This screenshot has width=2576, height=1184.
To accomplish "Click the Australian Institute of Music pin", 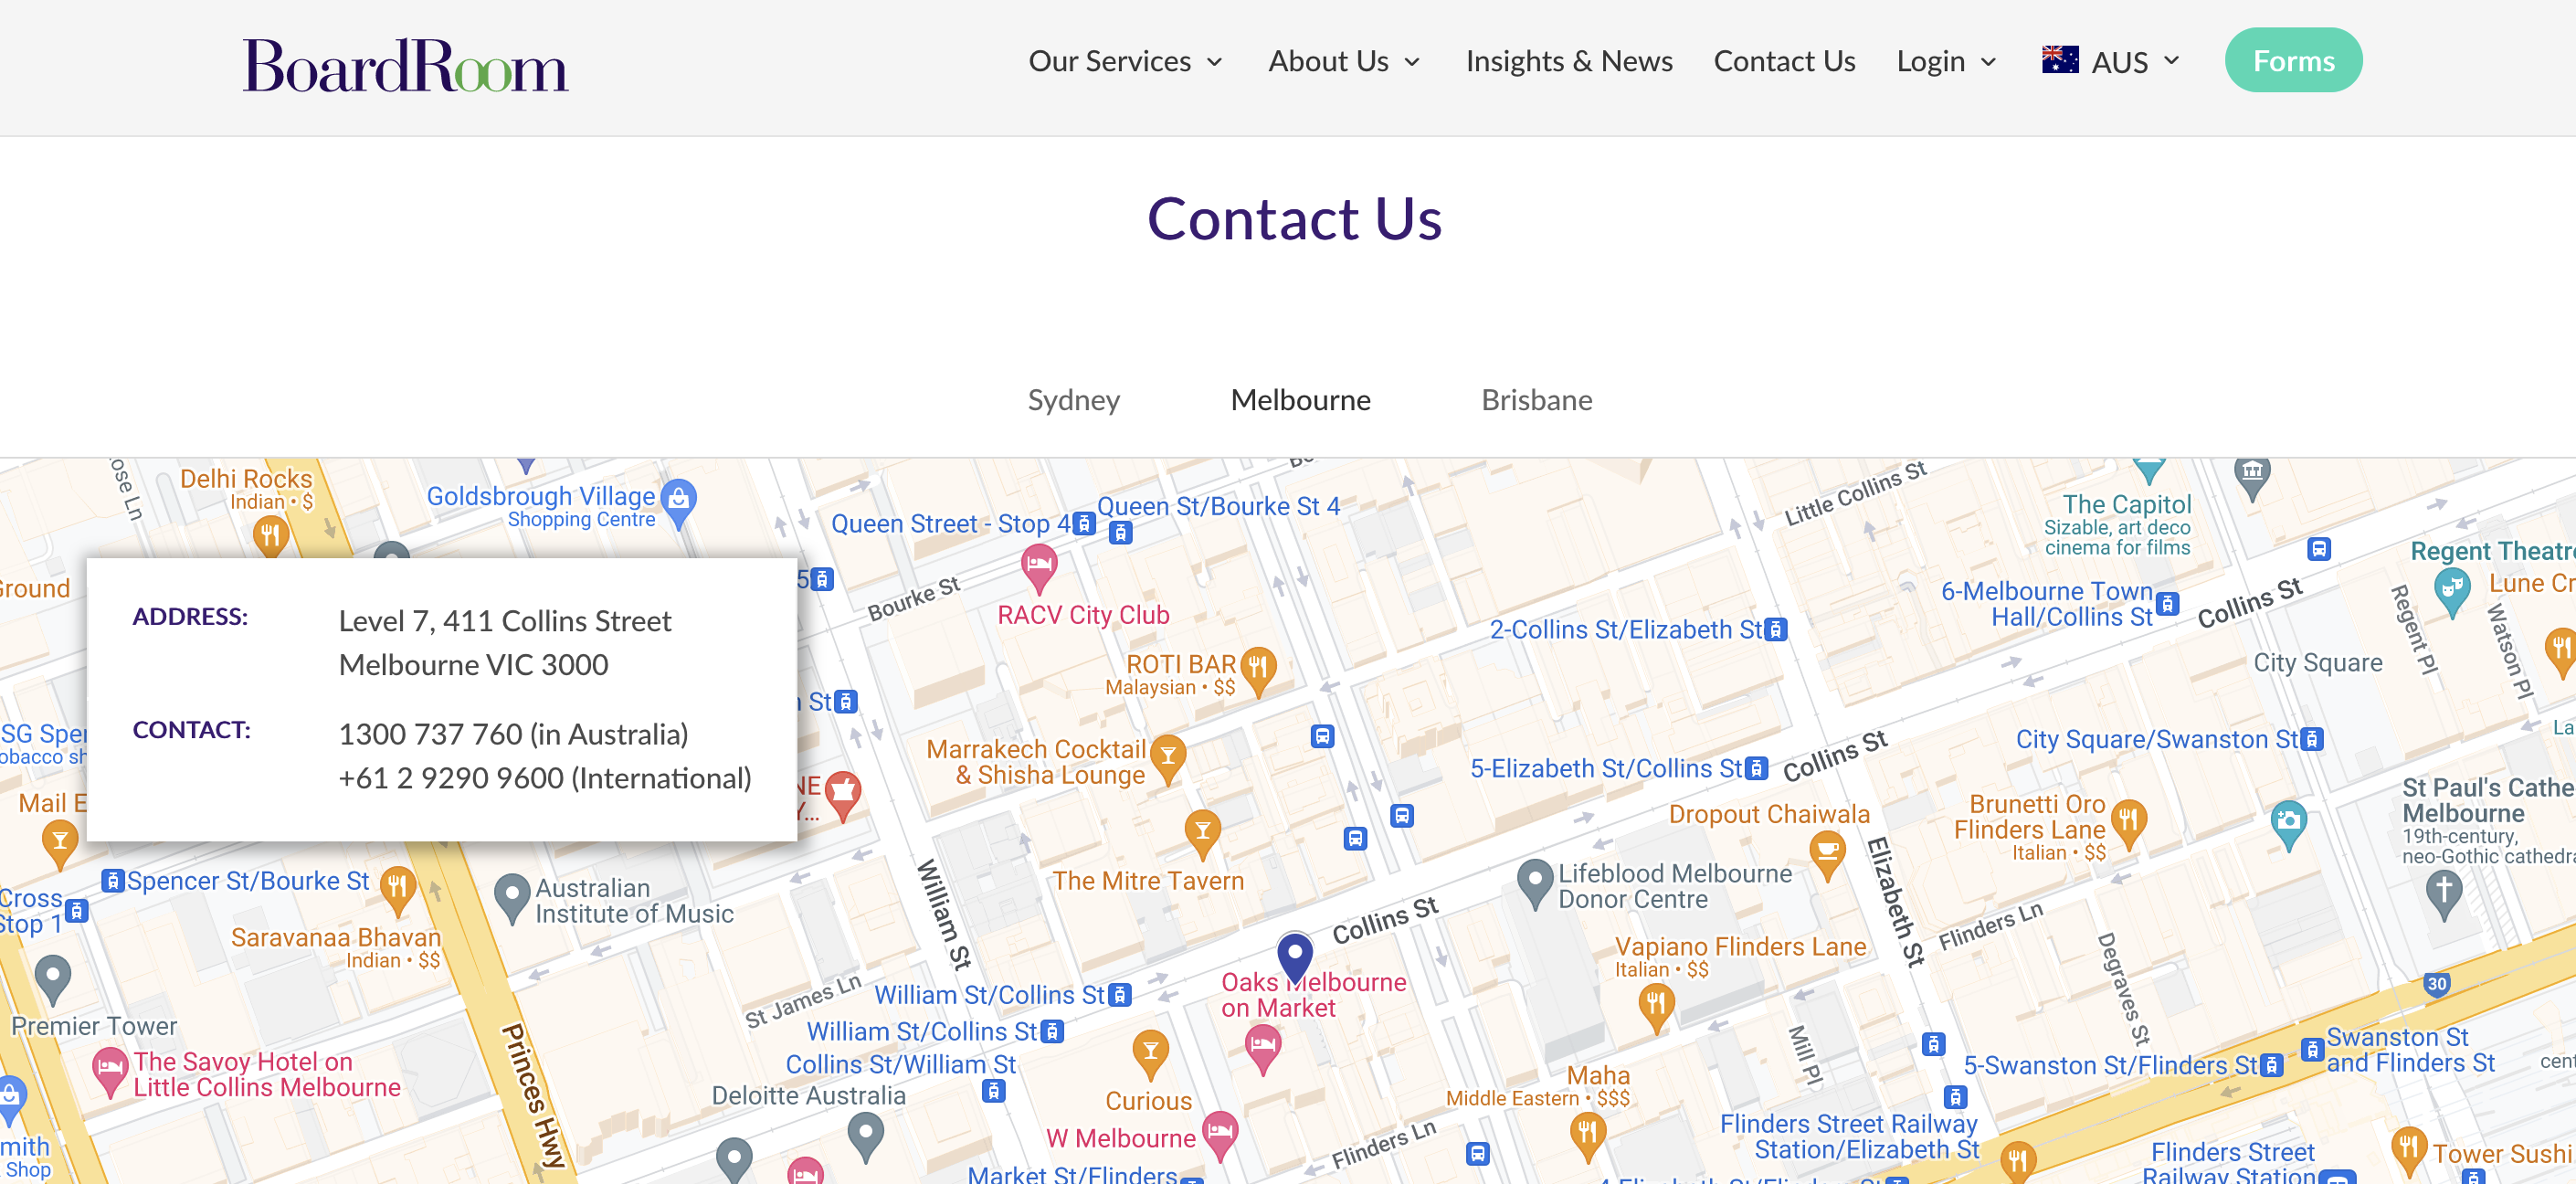I will (x=511, y=899).
